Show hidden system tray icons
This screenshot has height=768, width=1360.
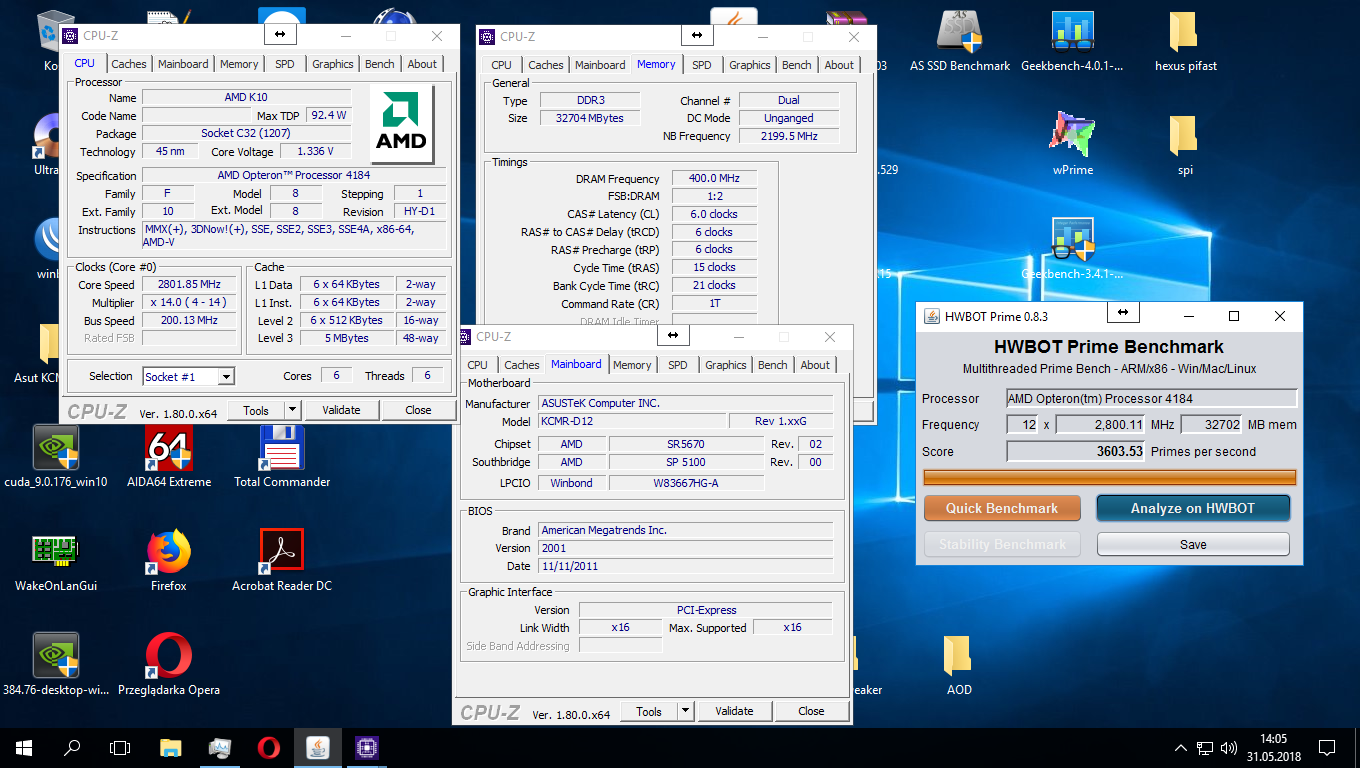[x=1181, y=747]
